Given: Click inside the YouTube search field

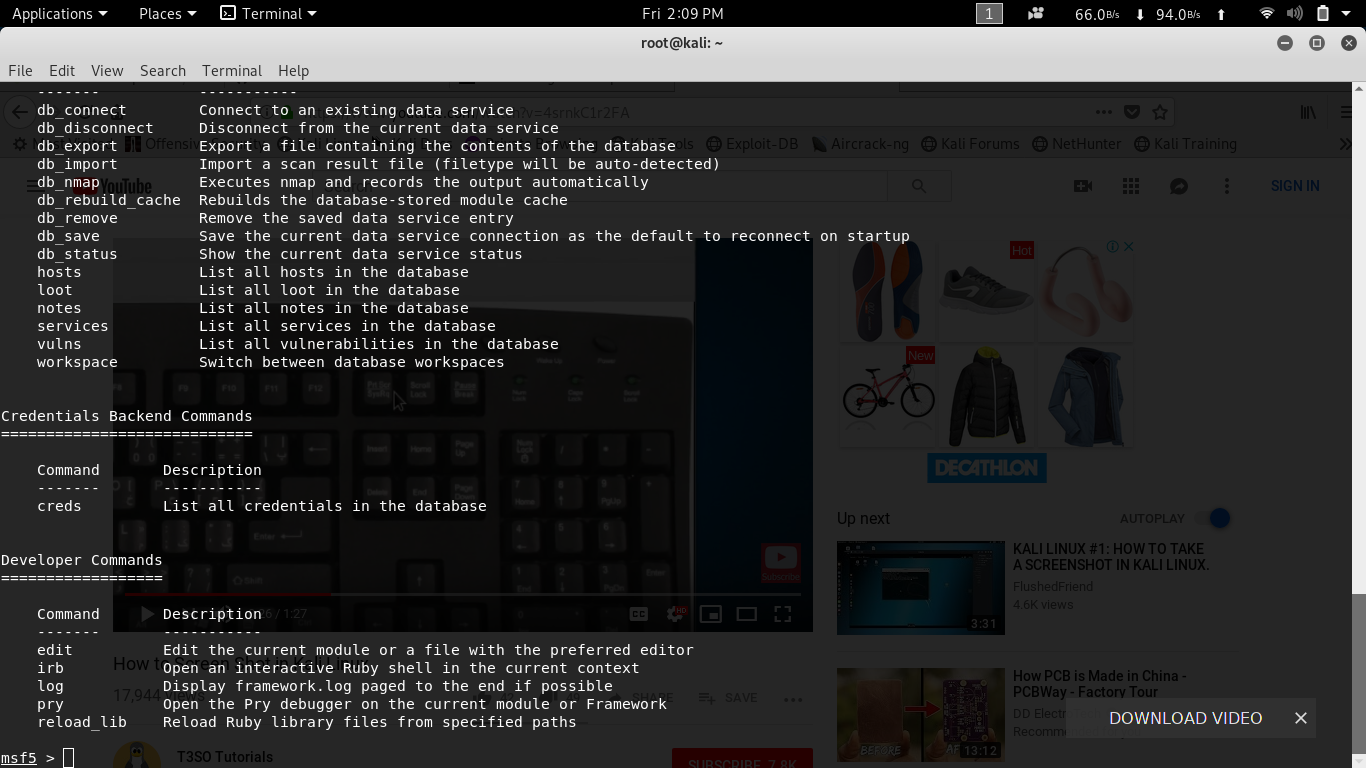Looking at the screenshot, I should [x=600, y=185].
